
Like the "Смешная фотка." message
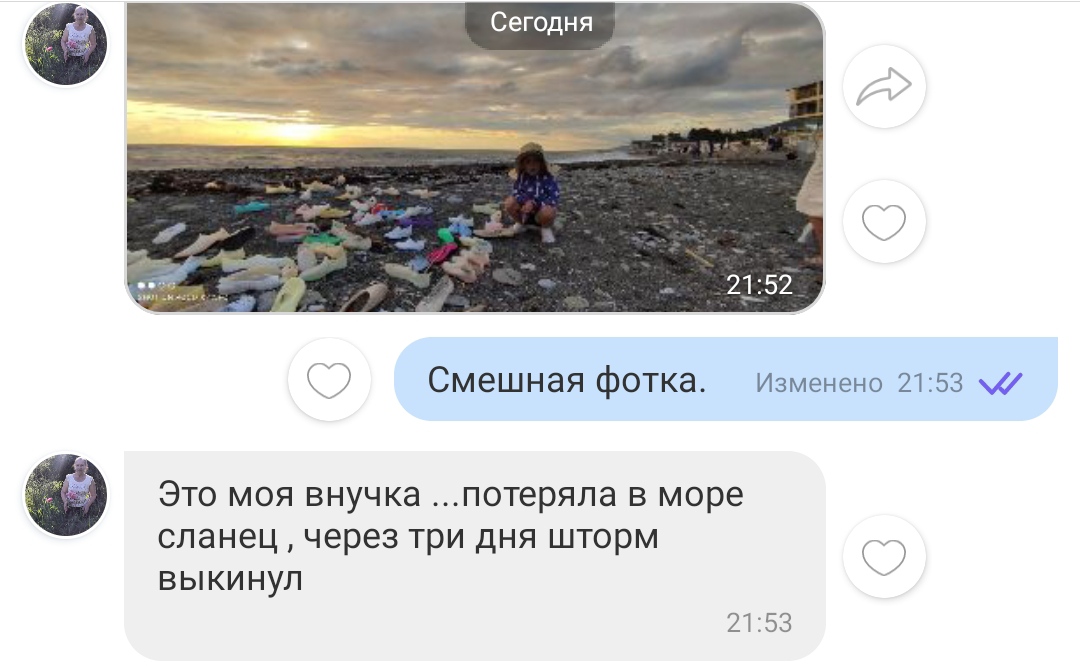pyautogui.click(x=329, y=379)
